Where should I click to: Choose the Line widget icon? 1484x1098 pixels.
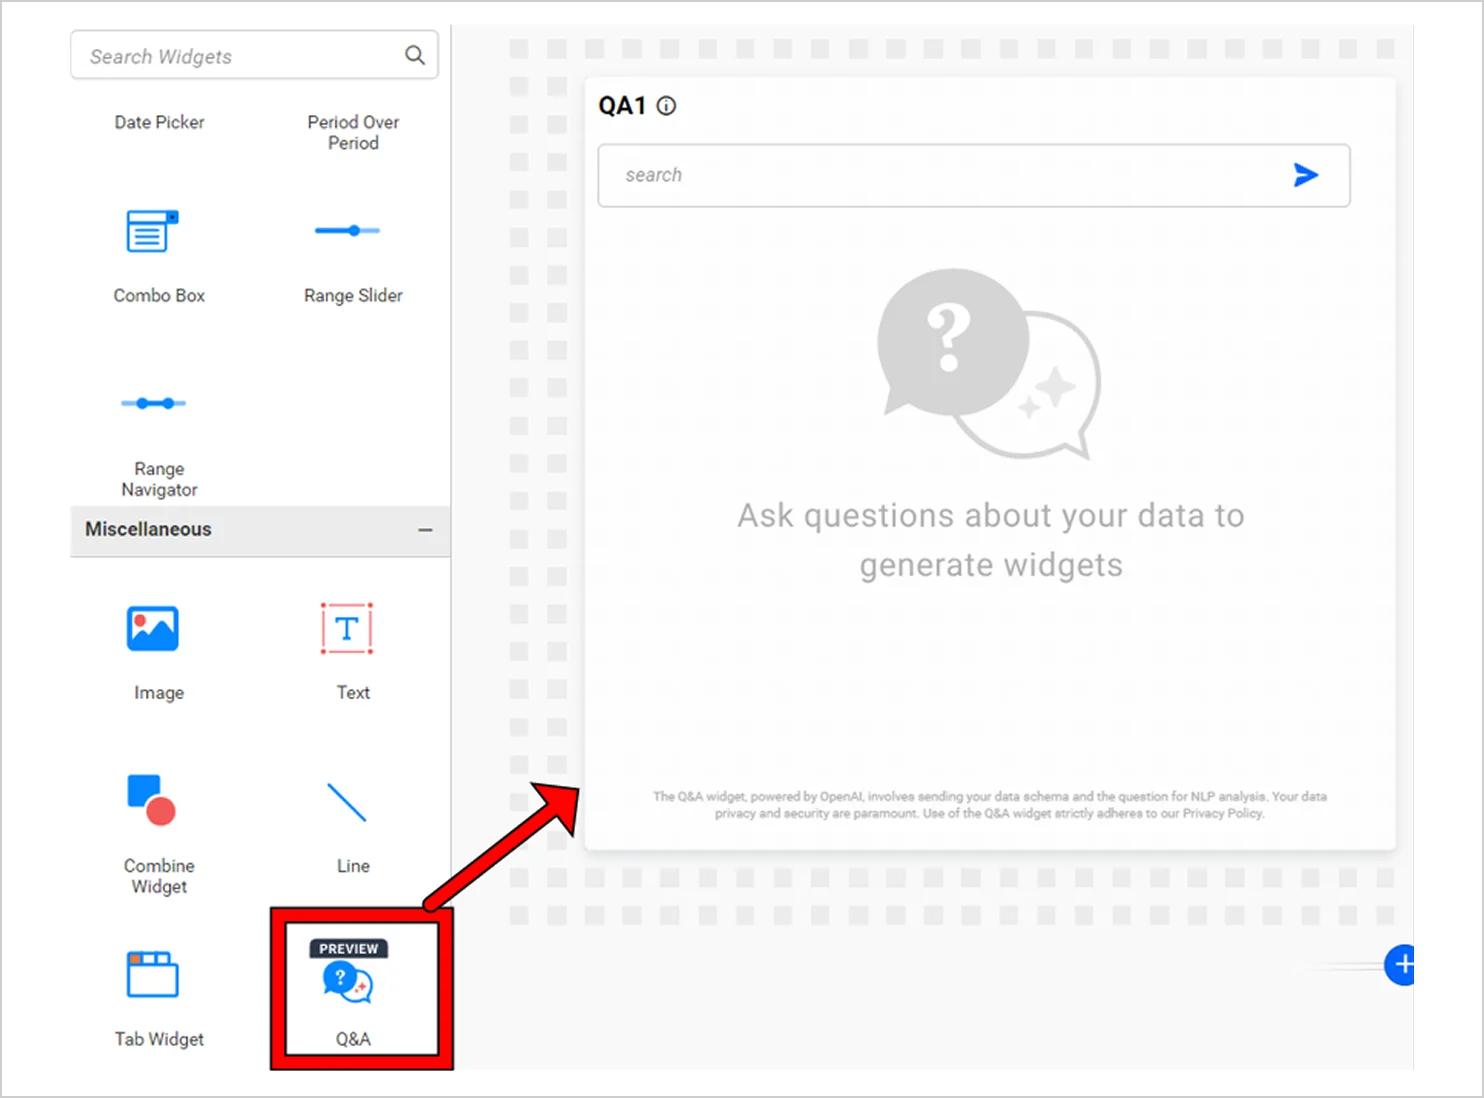[x=347, y=802]
